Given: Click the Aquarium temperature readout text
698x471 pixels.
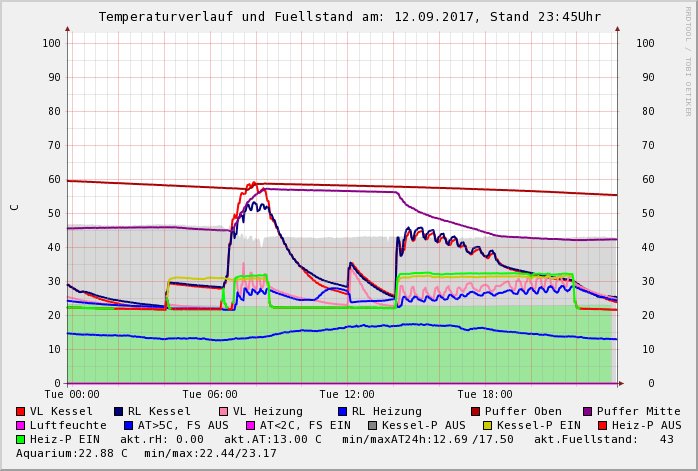Looking at the screenshot, I should (71, 454).
